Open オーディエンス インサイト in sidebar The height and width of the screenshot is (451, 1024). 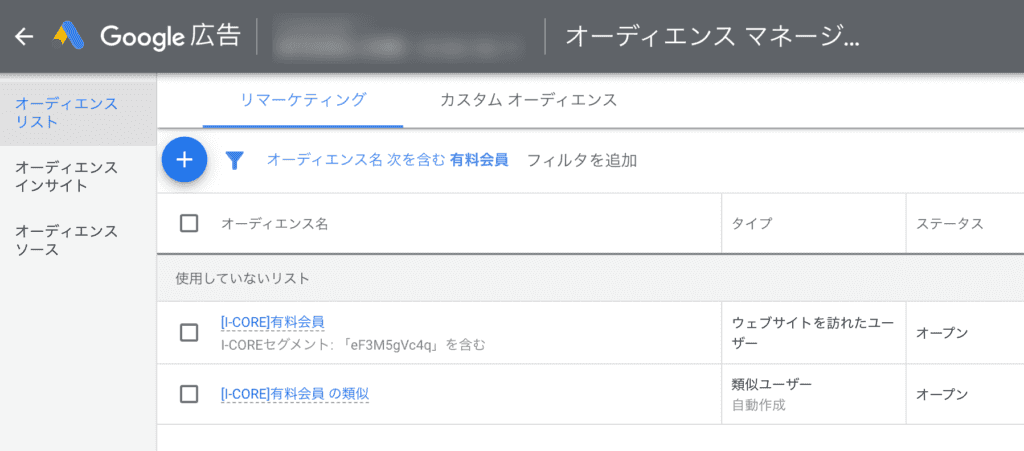66,176
